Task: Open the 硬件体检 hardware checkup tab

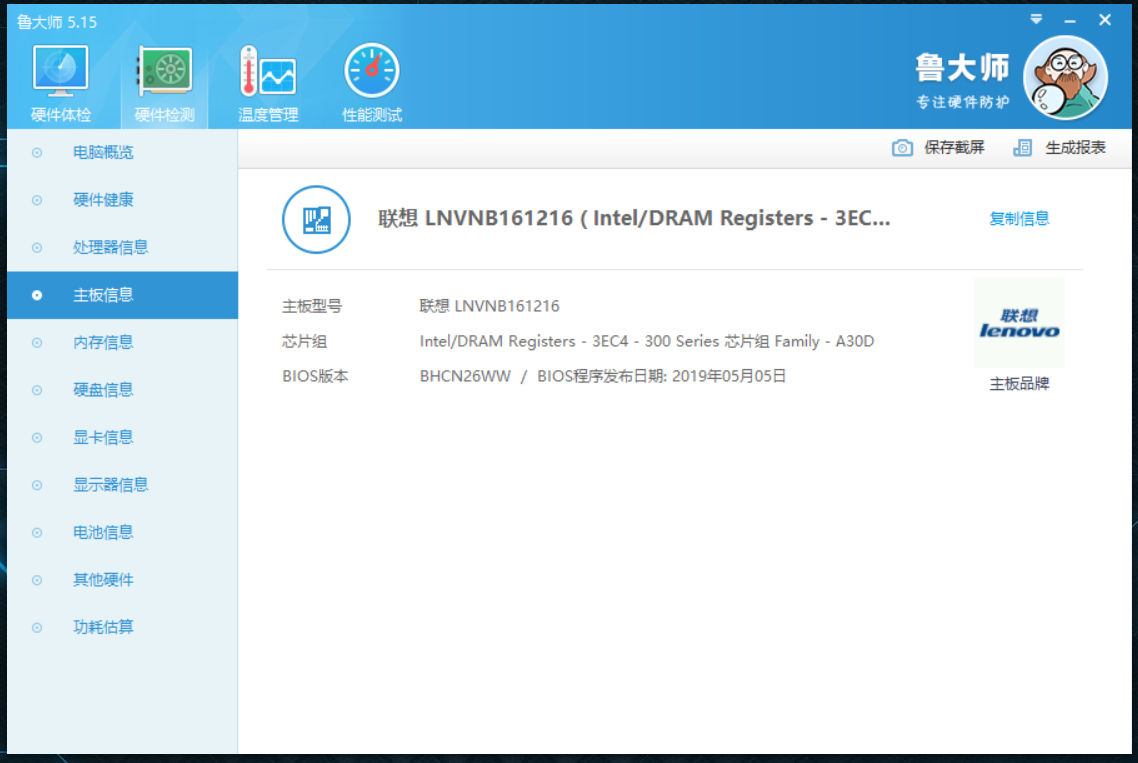Action: (x=61, y=83)
